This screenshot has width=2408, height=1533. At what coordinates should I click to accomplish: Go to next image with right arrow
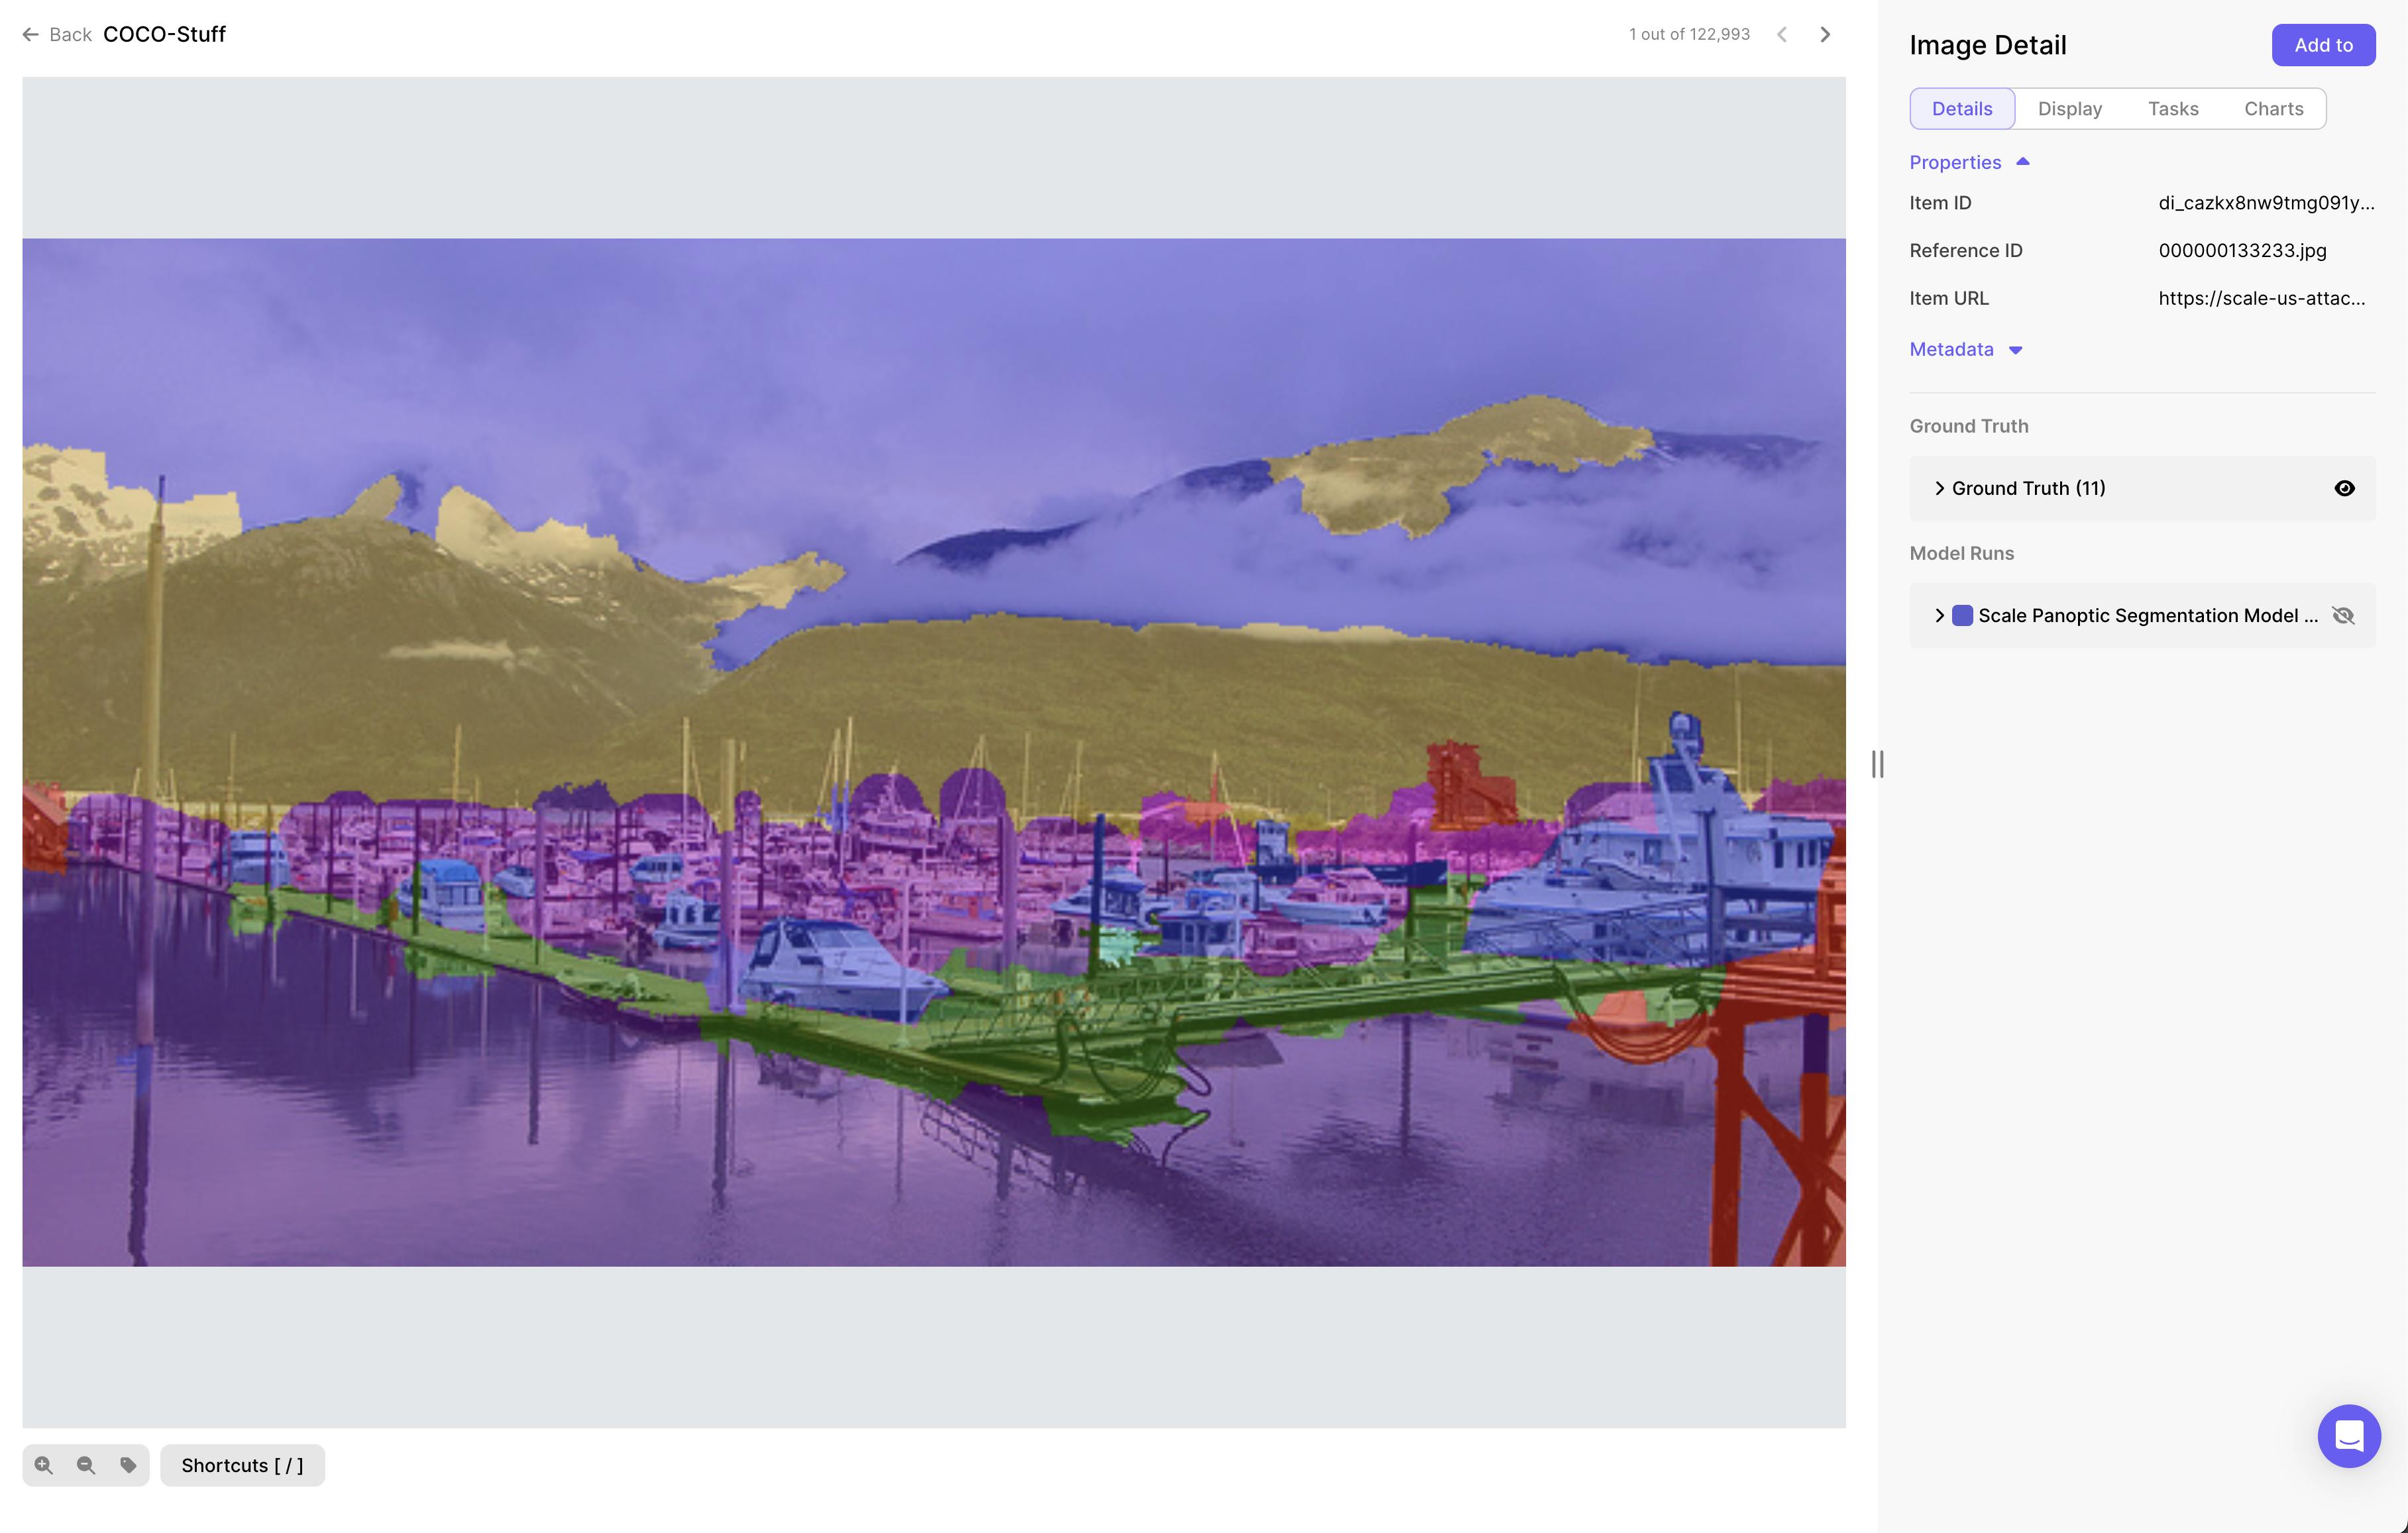pyautogui.click(x=1825, y=34)
